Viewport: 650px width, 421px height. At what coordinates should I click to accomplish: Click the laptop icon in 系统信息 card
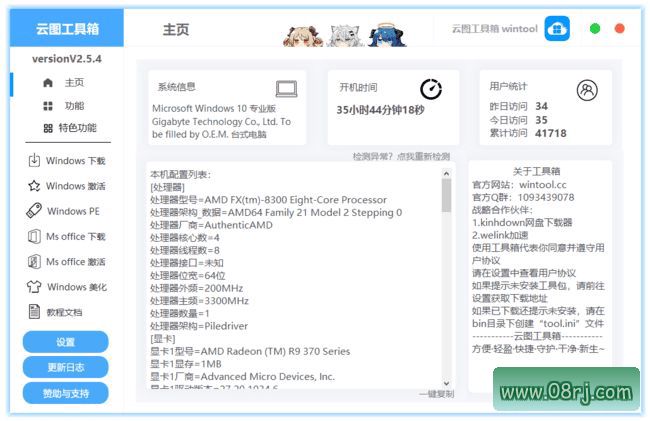coord(286,89)
